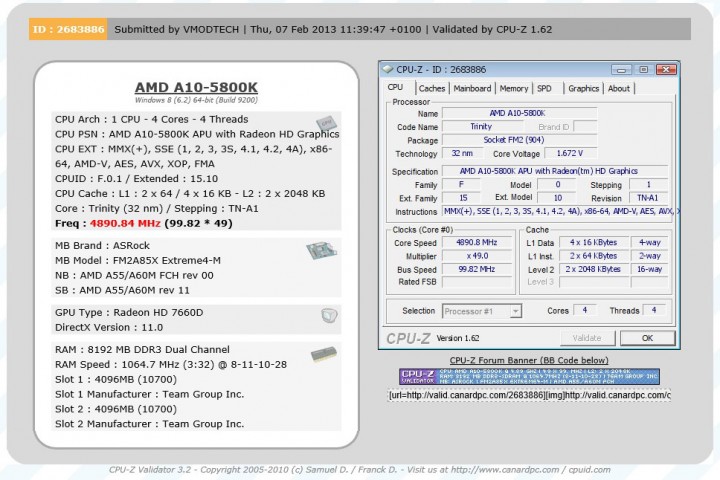720x480 pixels.
Task: Open the Mainboard tab
Action: [472, 88]
